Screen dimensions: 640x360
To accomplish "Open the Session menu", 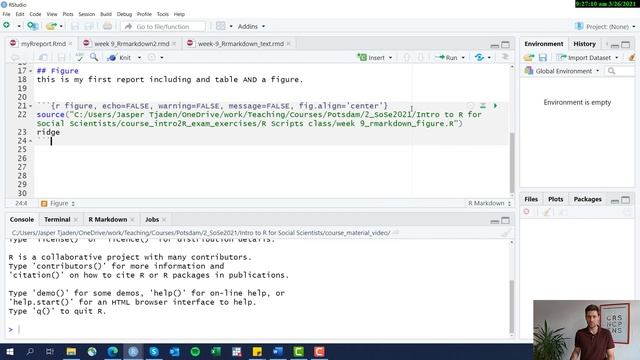I will [x=87, y=14].
